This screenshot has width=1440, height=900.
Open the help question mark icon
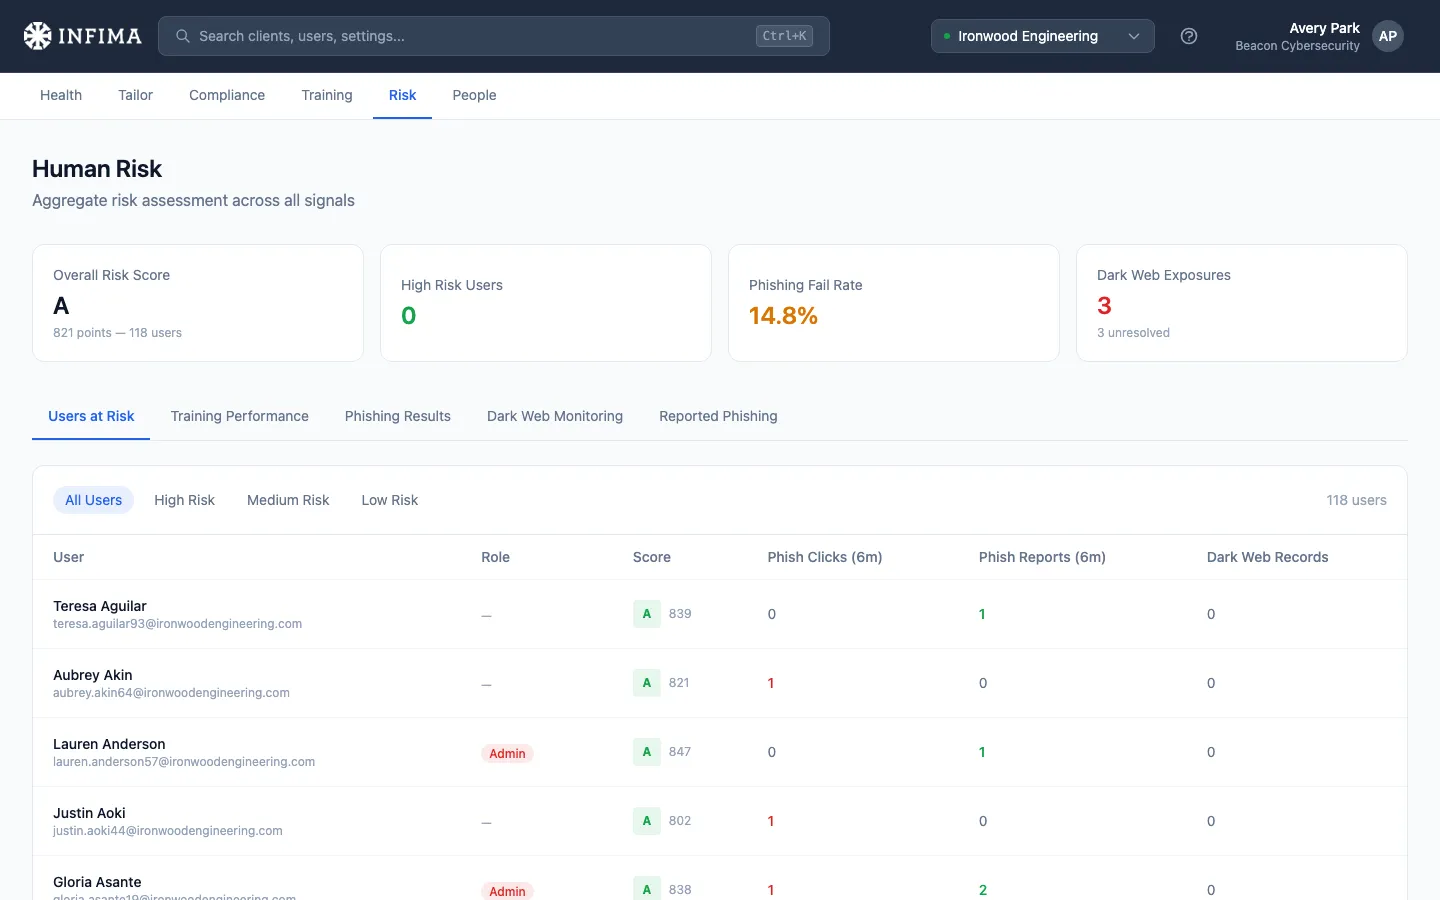click(1189, 36)
